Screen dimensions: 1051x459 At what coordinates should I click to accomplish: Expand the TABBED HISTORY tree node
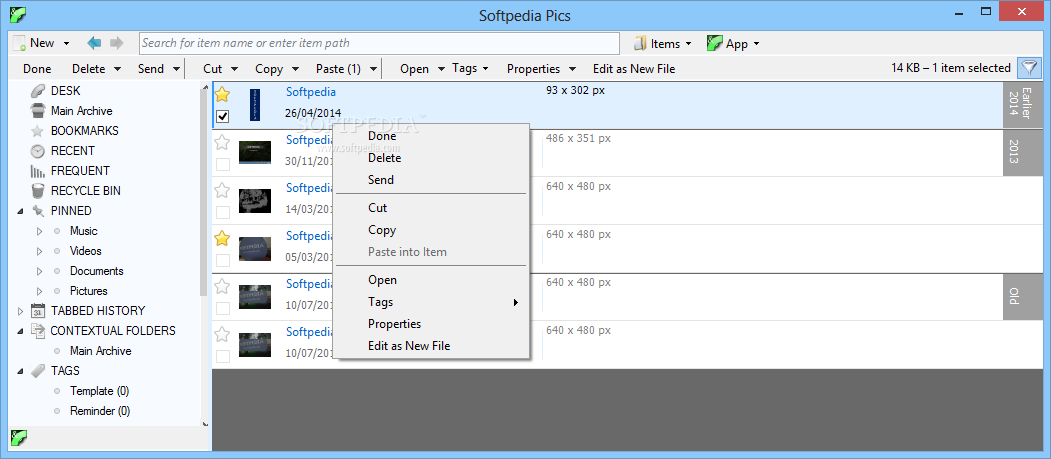pyautogui.click(x=20, y=311)
